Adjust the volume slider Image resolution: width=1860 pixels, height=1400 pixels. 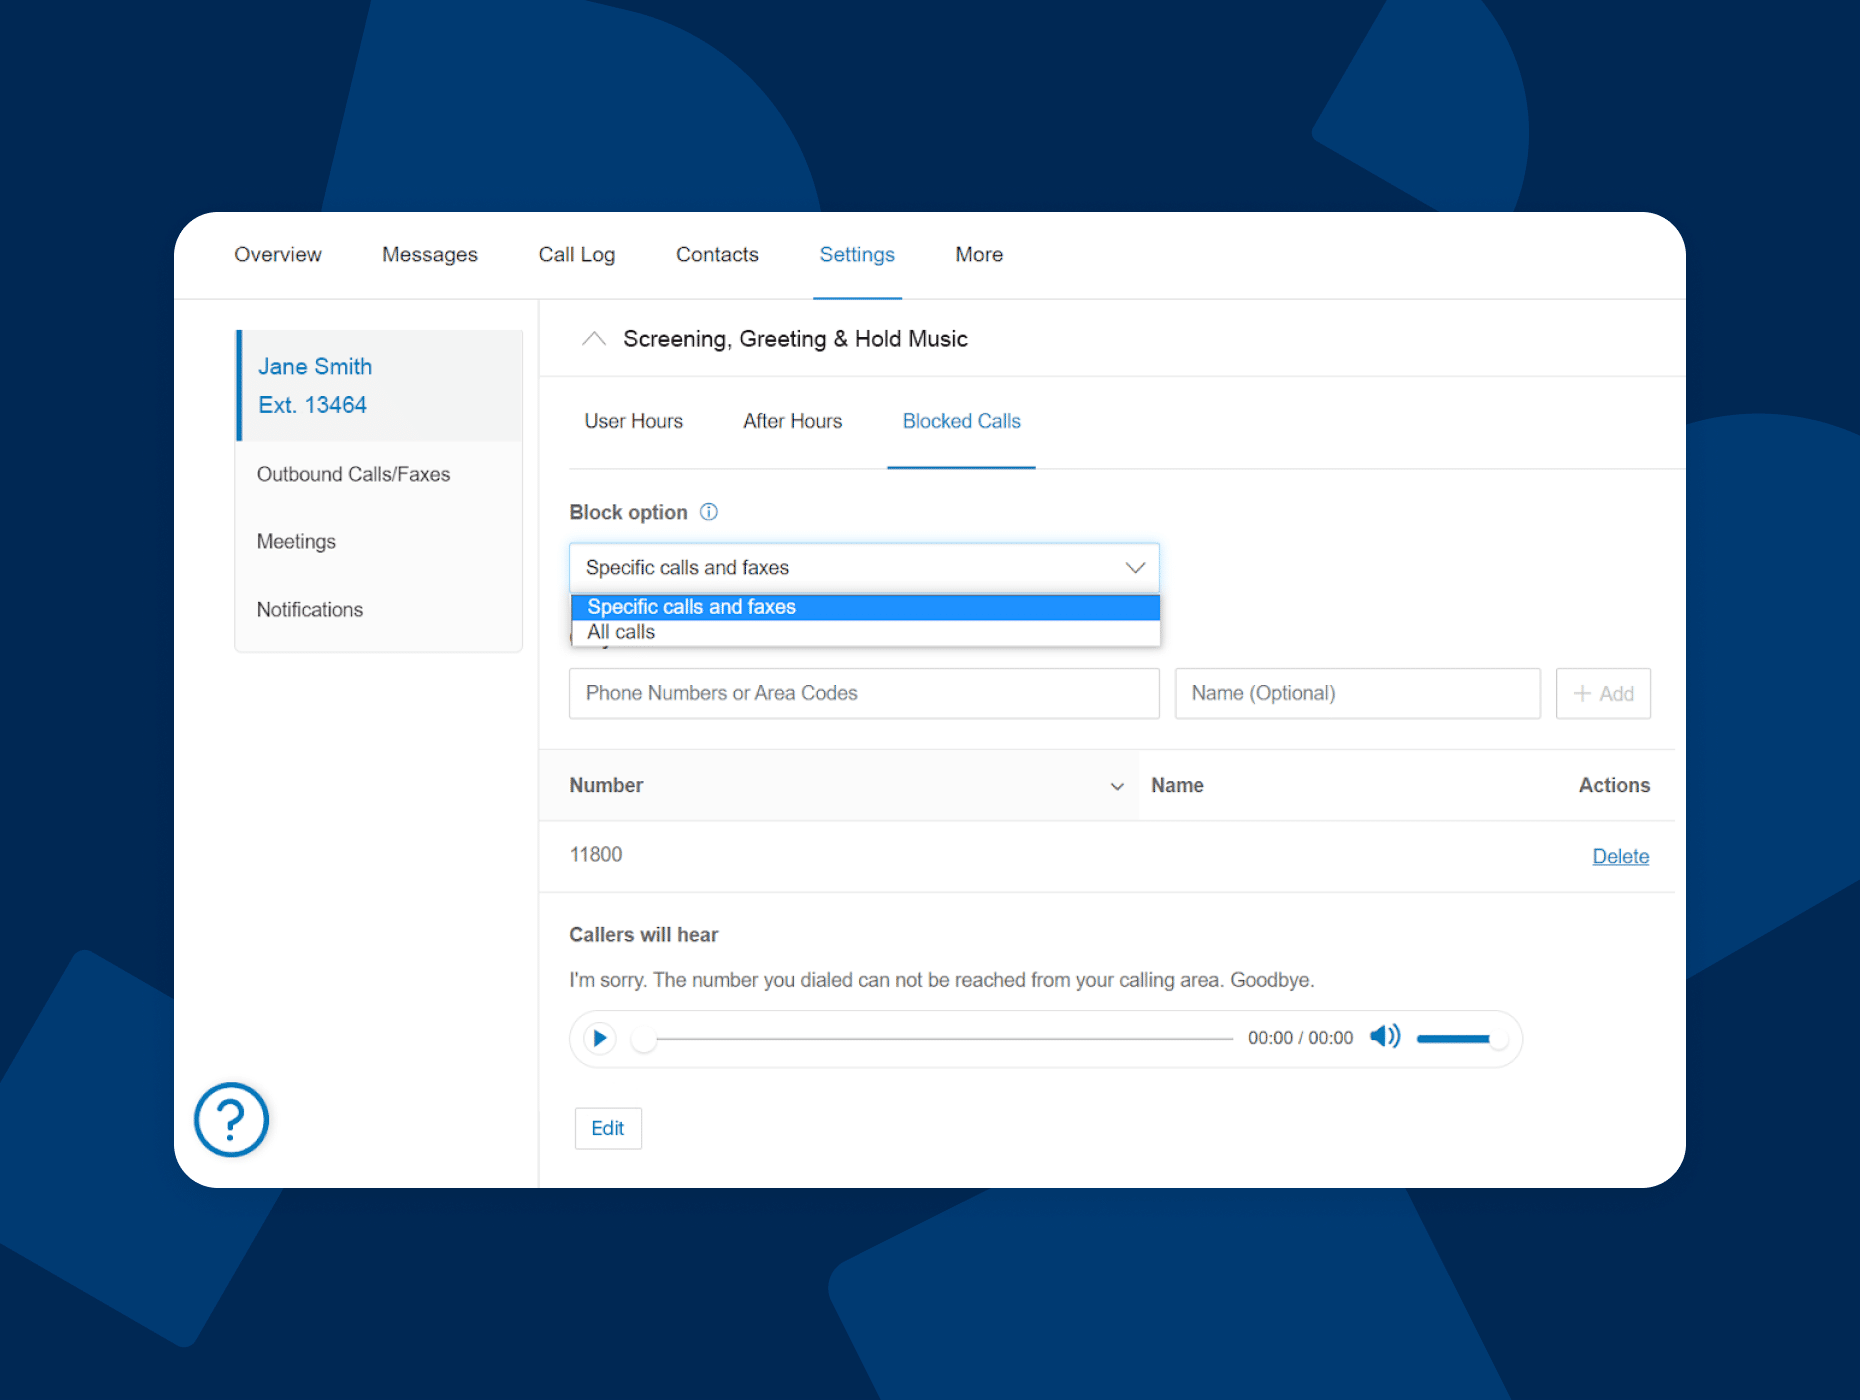[x=1457, y=1039]
